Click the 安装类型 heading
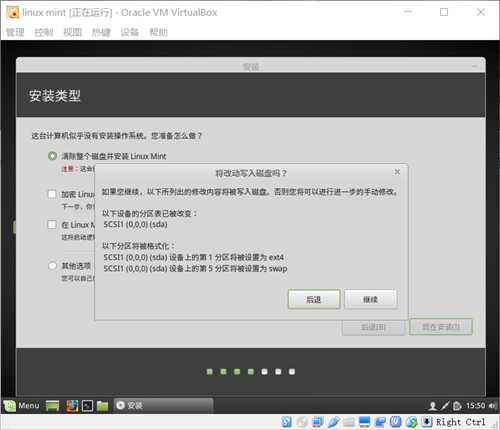Image resolution: width=500 pixels, height=430 pixels. (x=55, y=96)
